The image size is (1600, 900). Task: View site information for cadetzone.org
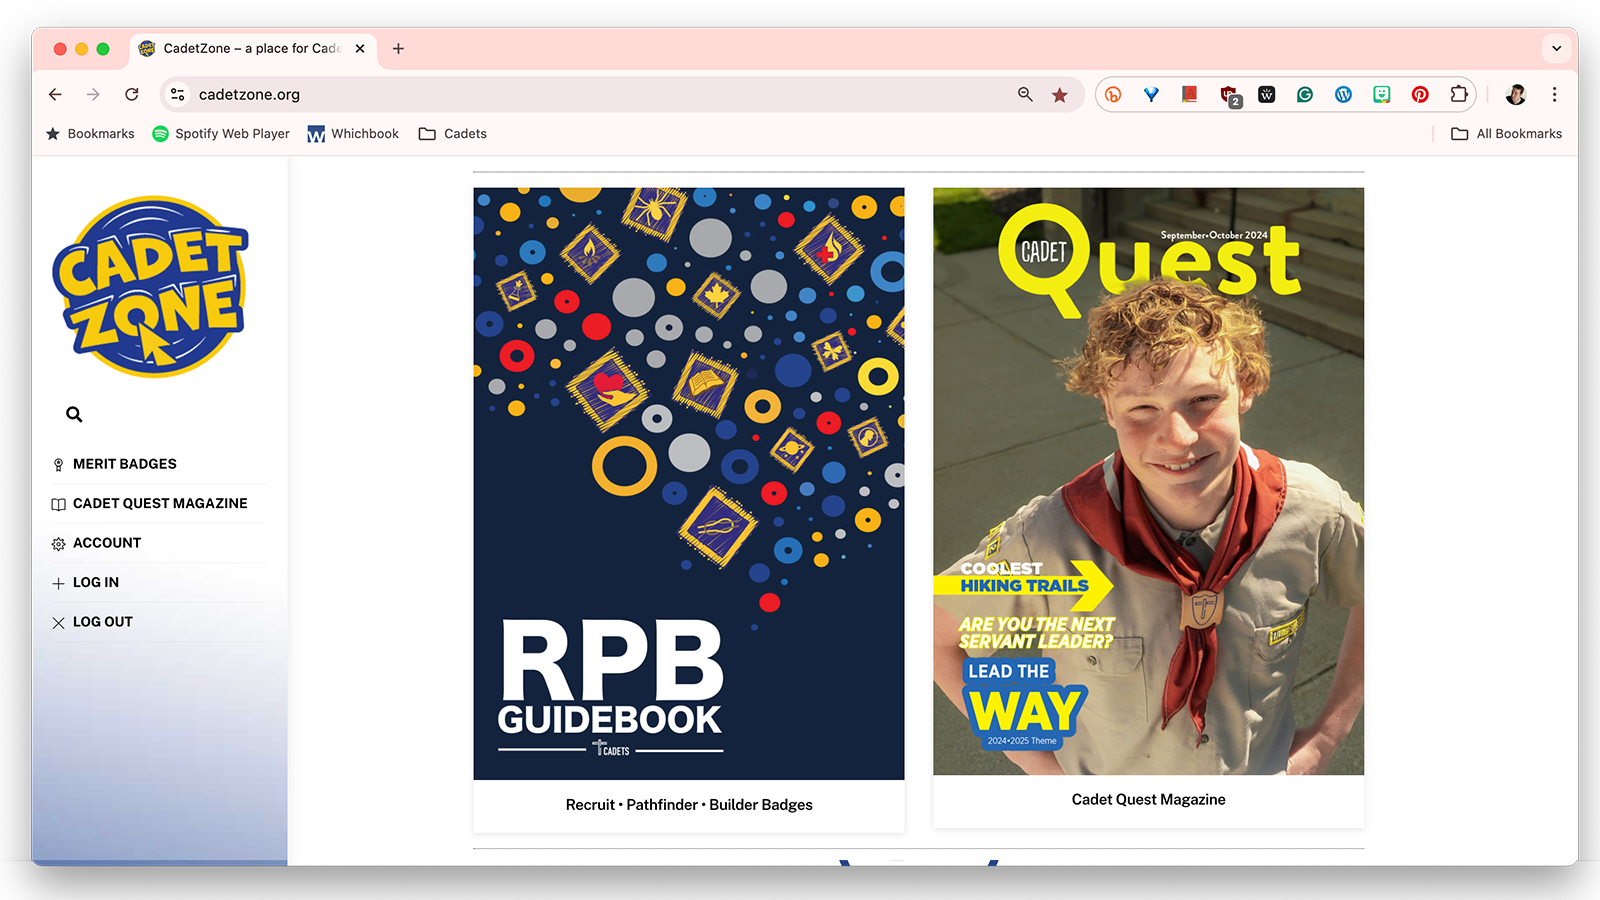point(178,95)
